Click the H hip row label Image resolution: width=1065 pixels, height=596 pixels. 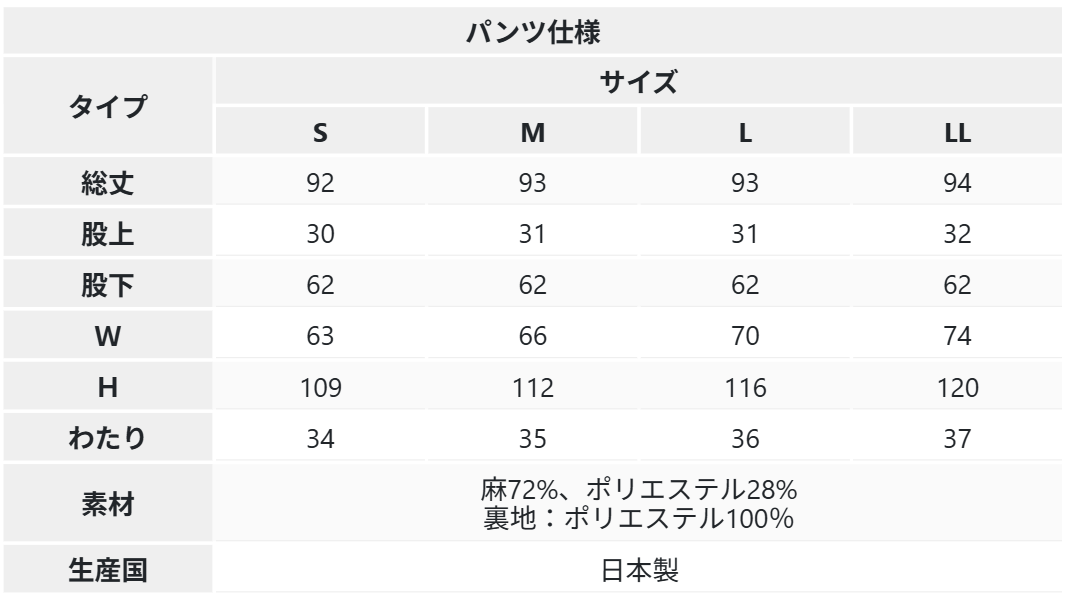coord(107,388)
